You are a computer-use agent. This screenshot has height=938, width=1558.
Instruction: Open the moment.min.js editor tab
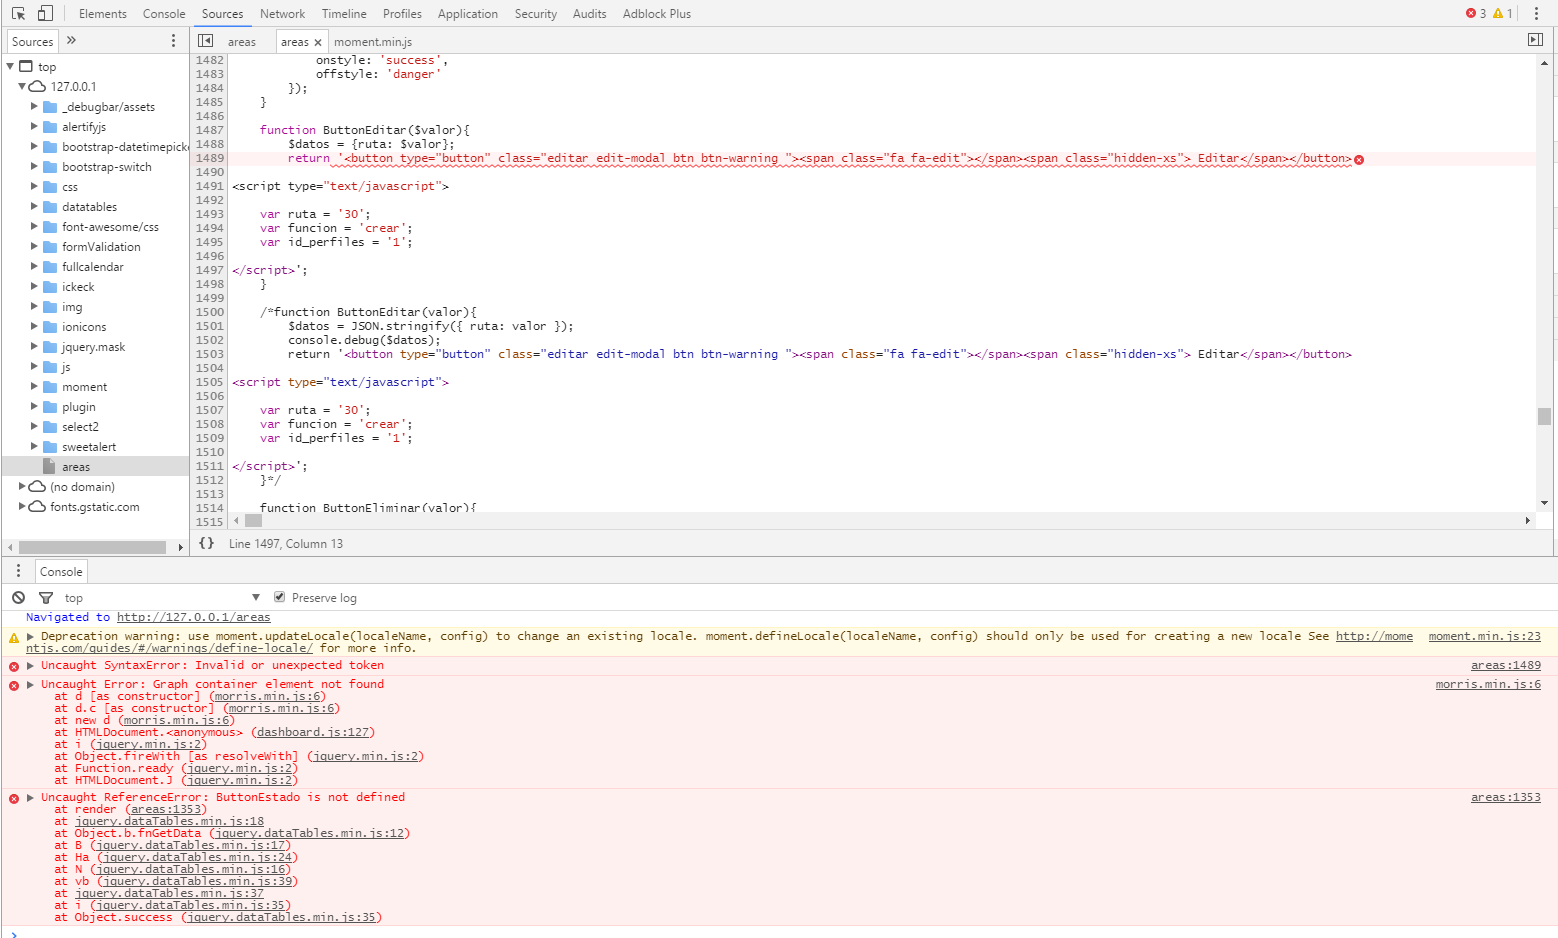point(372,42)
